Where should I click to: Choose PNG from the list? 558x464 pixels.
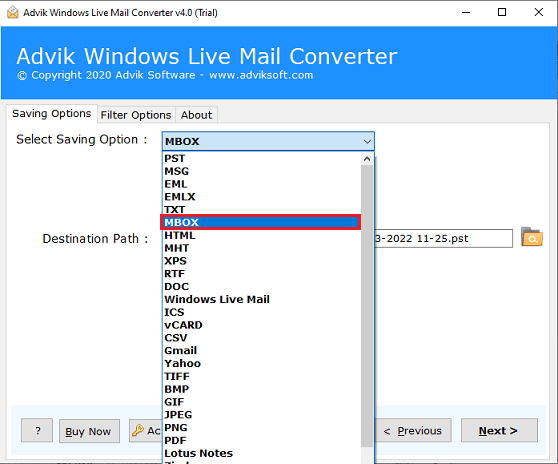[x=262, y=427]
